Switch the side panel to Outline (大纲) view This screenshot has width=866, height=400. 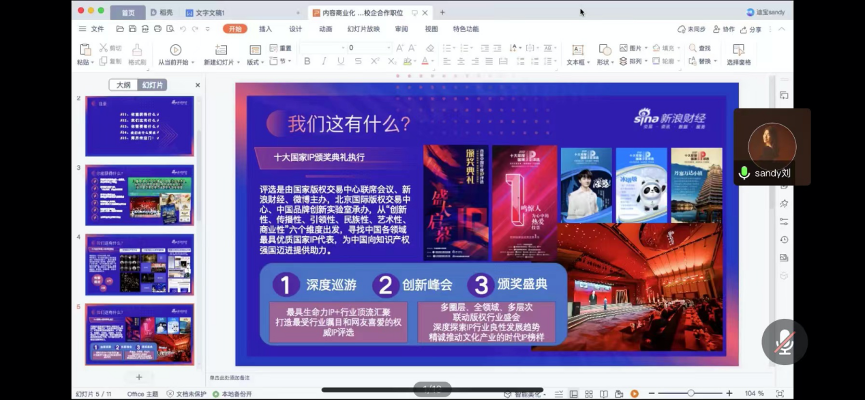[124, 85]
